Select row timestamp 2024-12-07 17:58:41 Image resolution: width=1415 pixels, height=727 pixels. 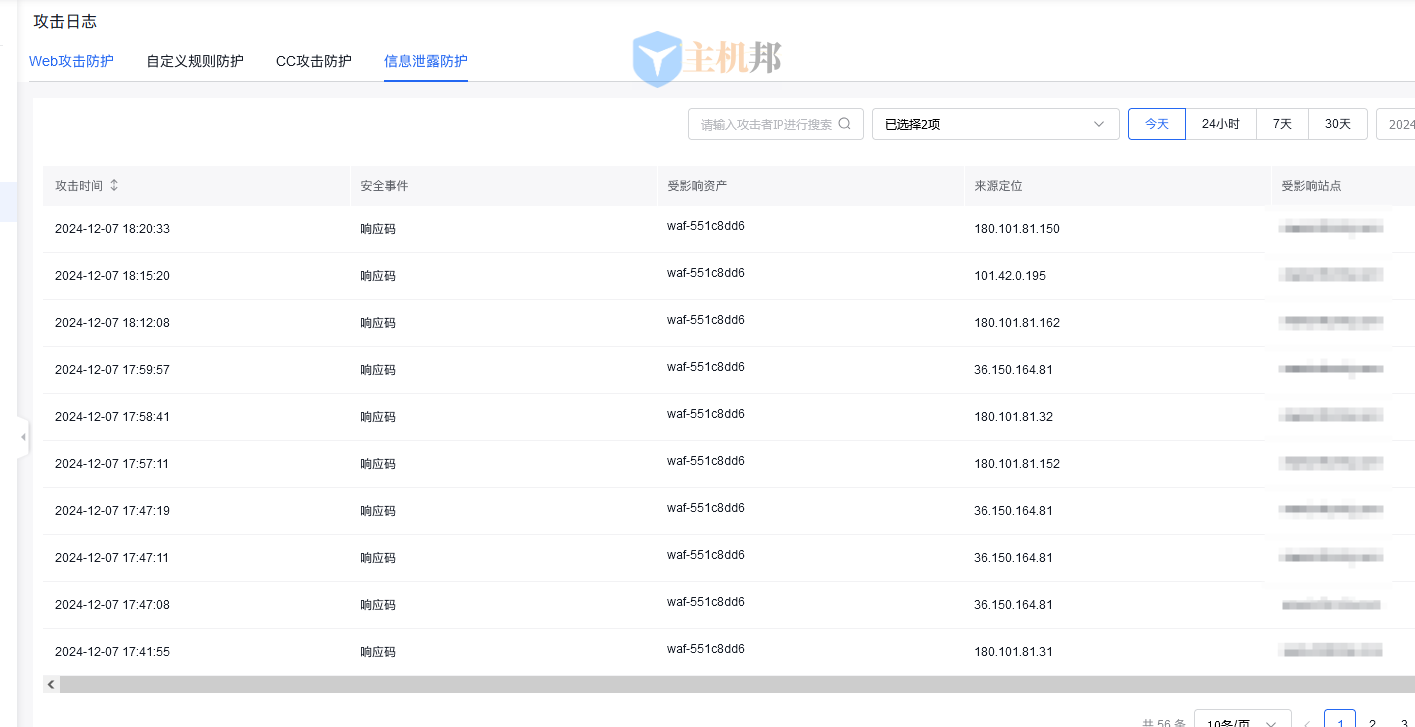(x=112, y=417)
